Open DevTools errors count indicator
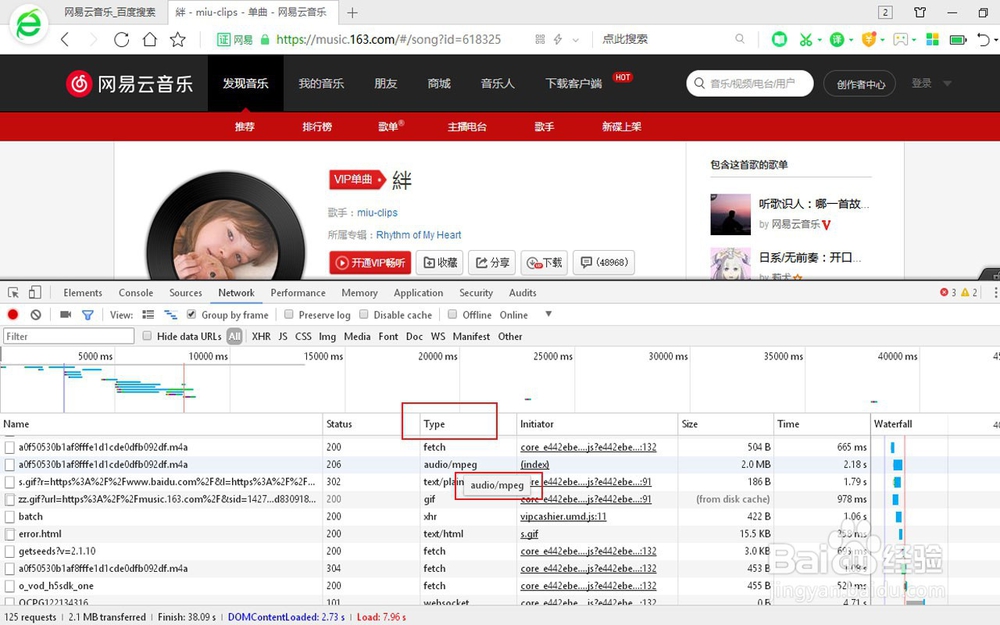This screenshot has height=625, width=1000. pos(948,293)
